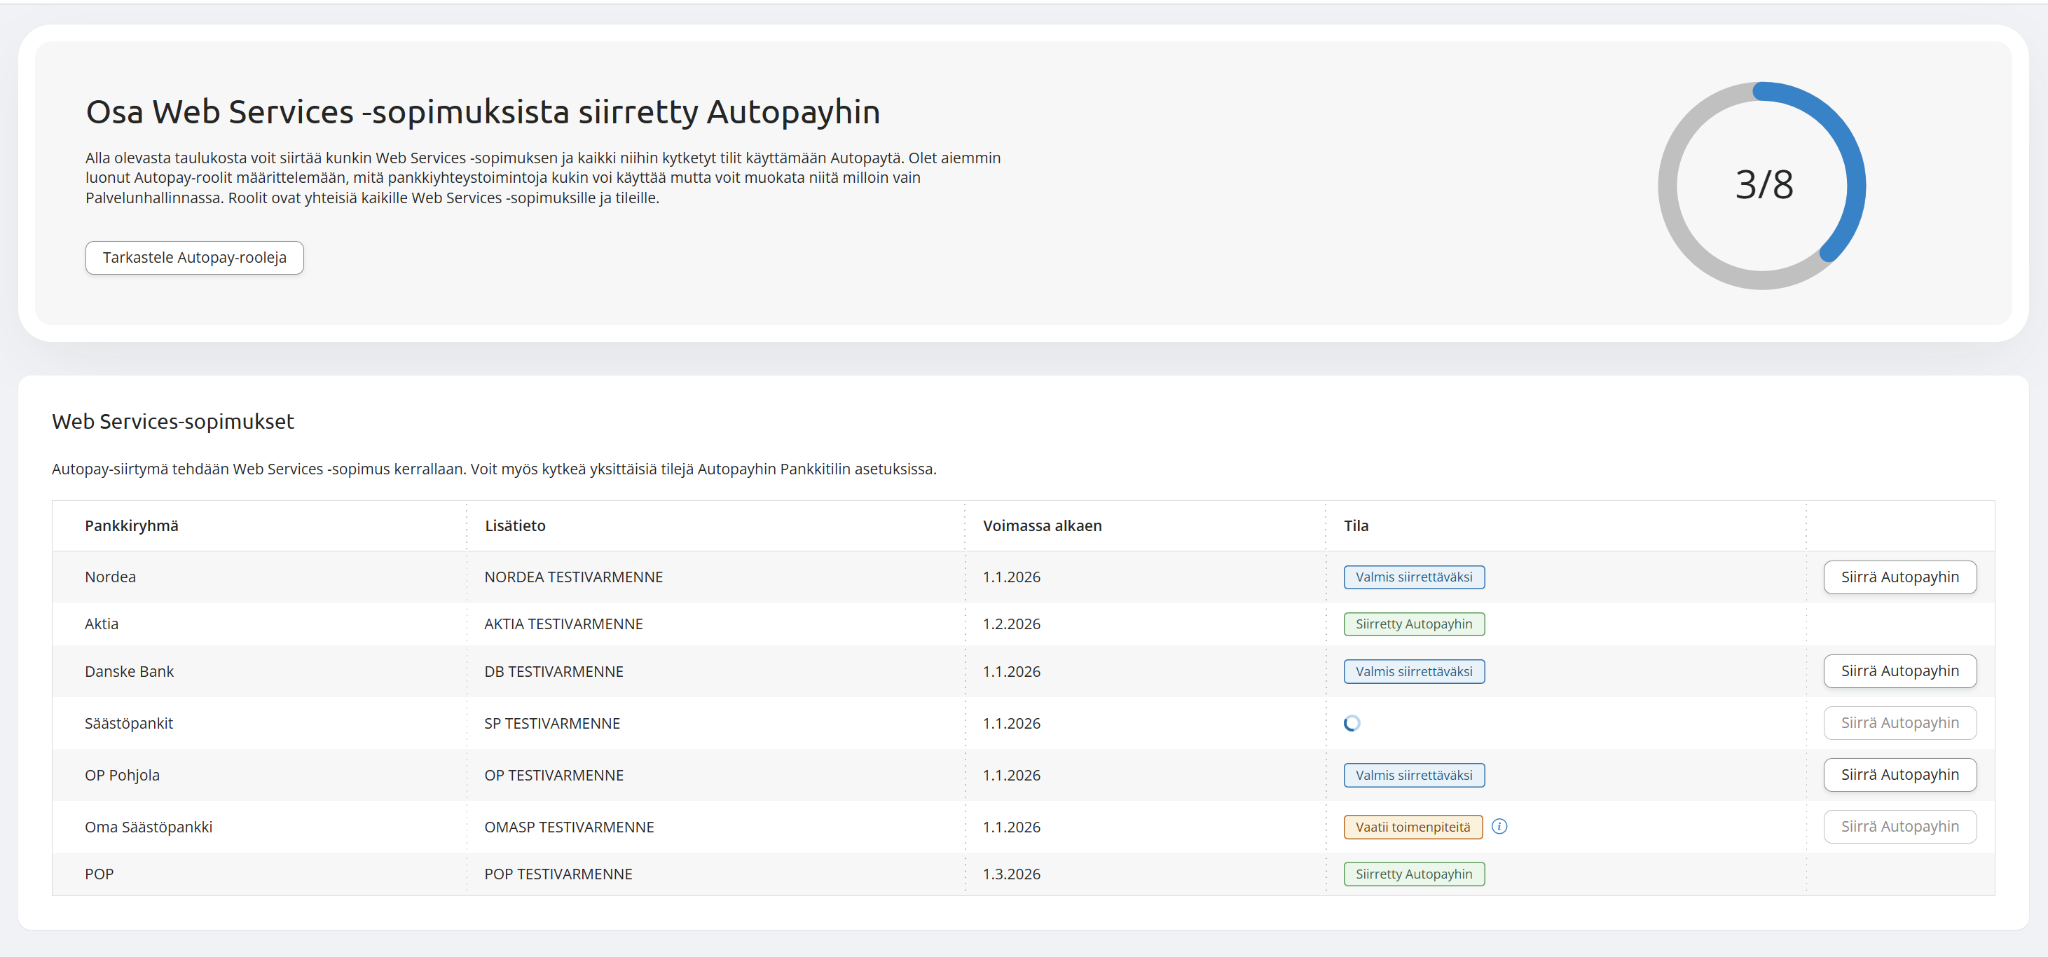Click Aktia's Siirretty Autopayhin status badge

tap(1413, 624)
